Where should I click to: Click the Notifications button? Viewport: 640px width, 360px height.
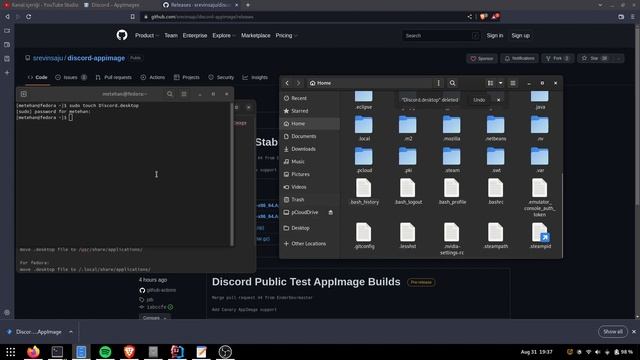(519, 58)
